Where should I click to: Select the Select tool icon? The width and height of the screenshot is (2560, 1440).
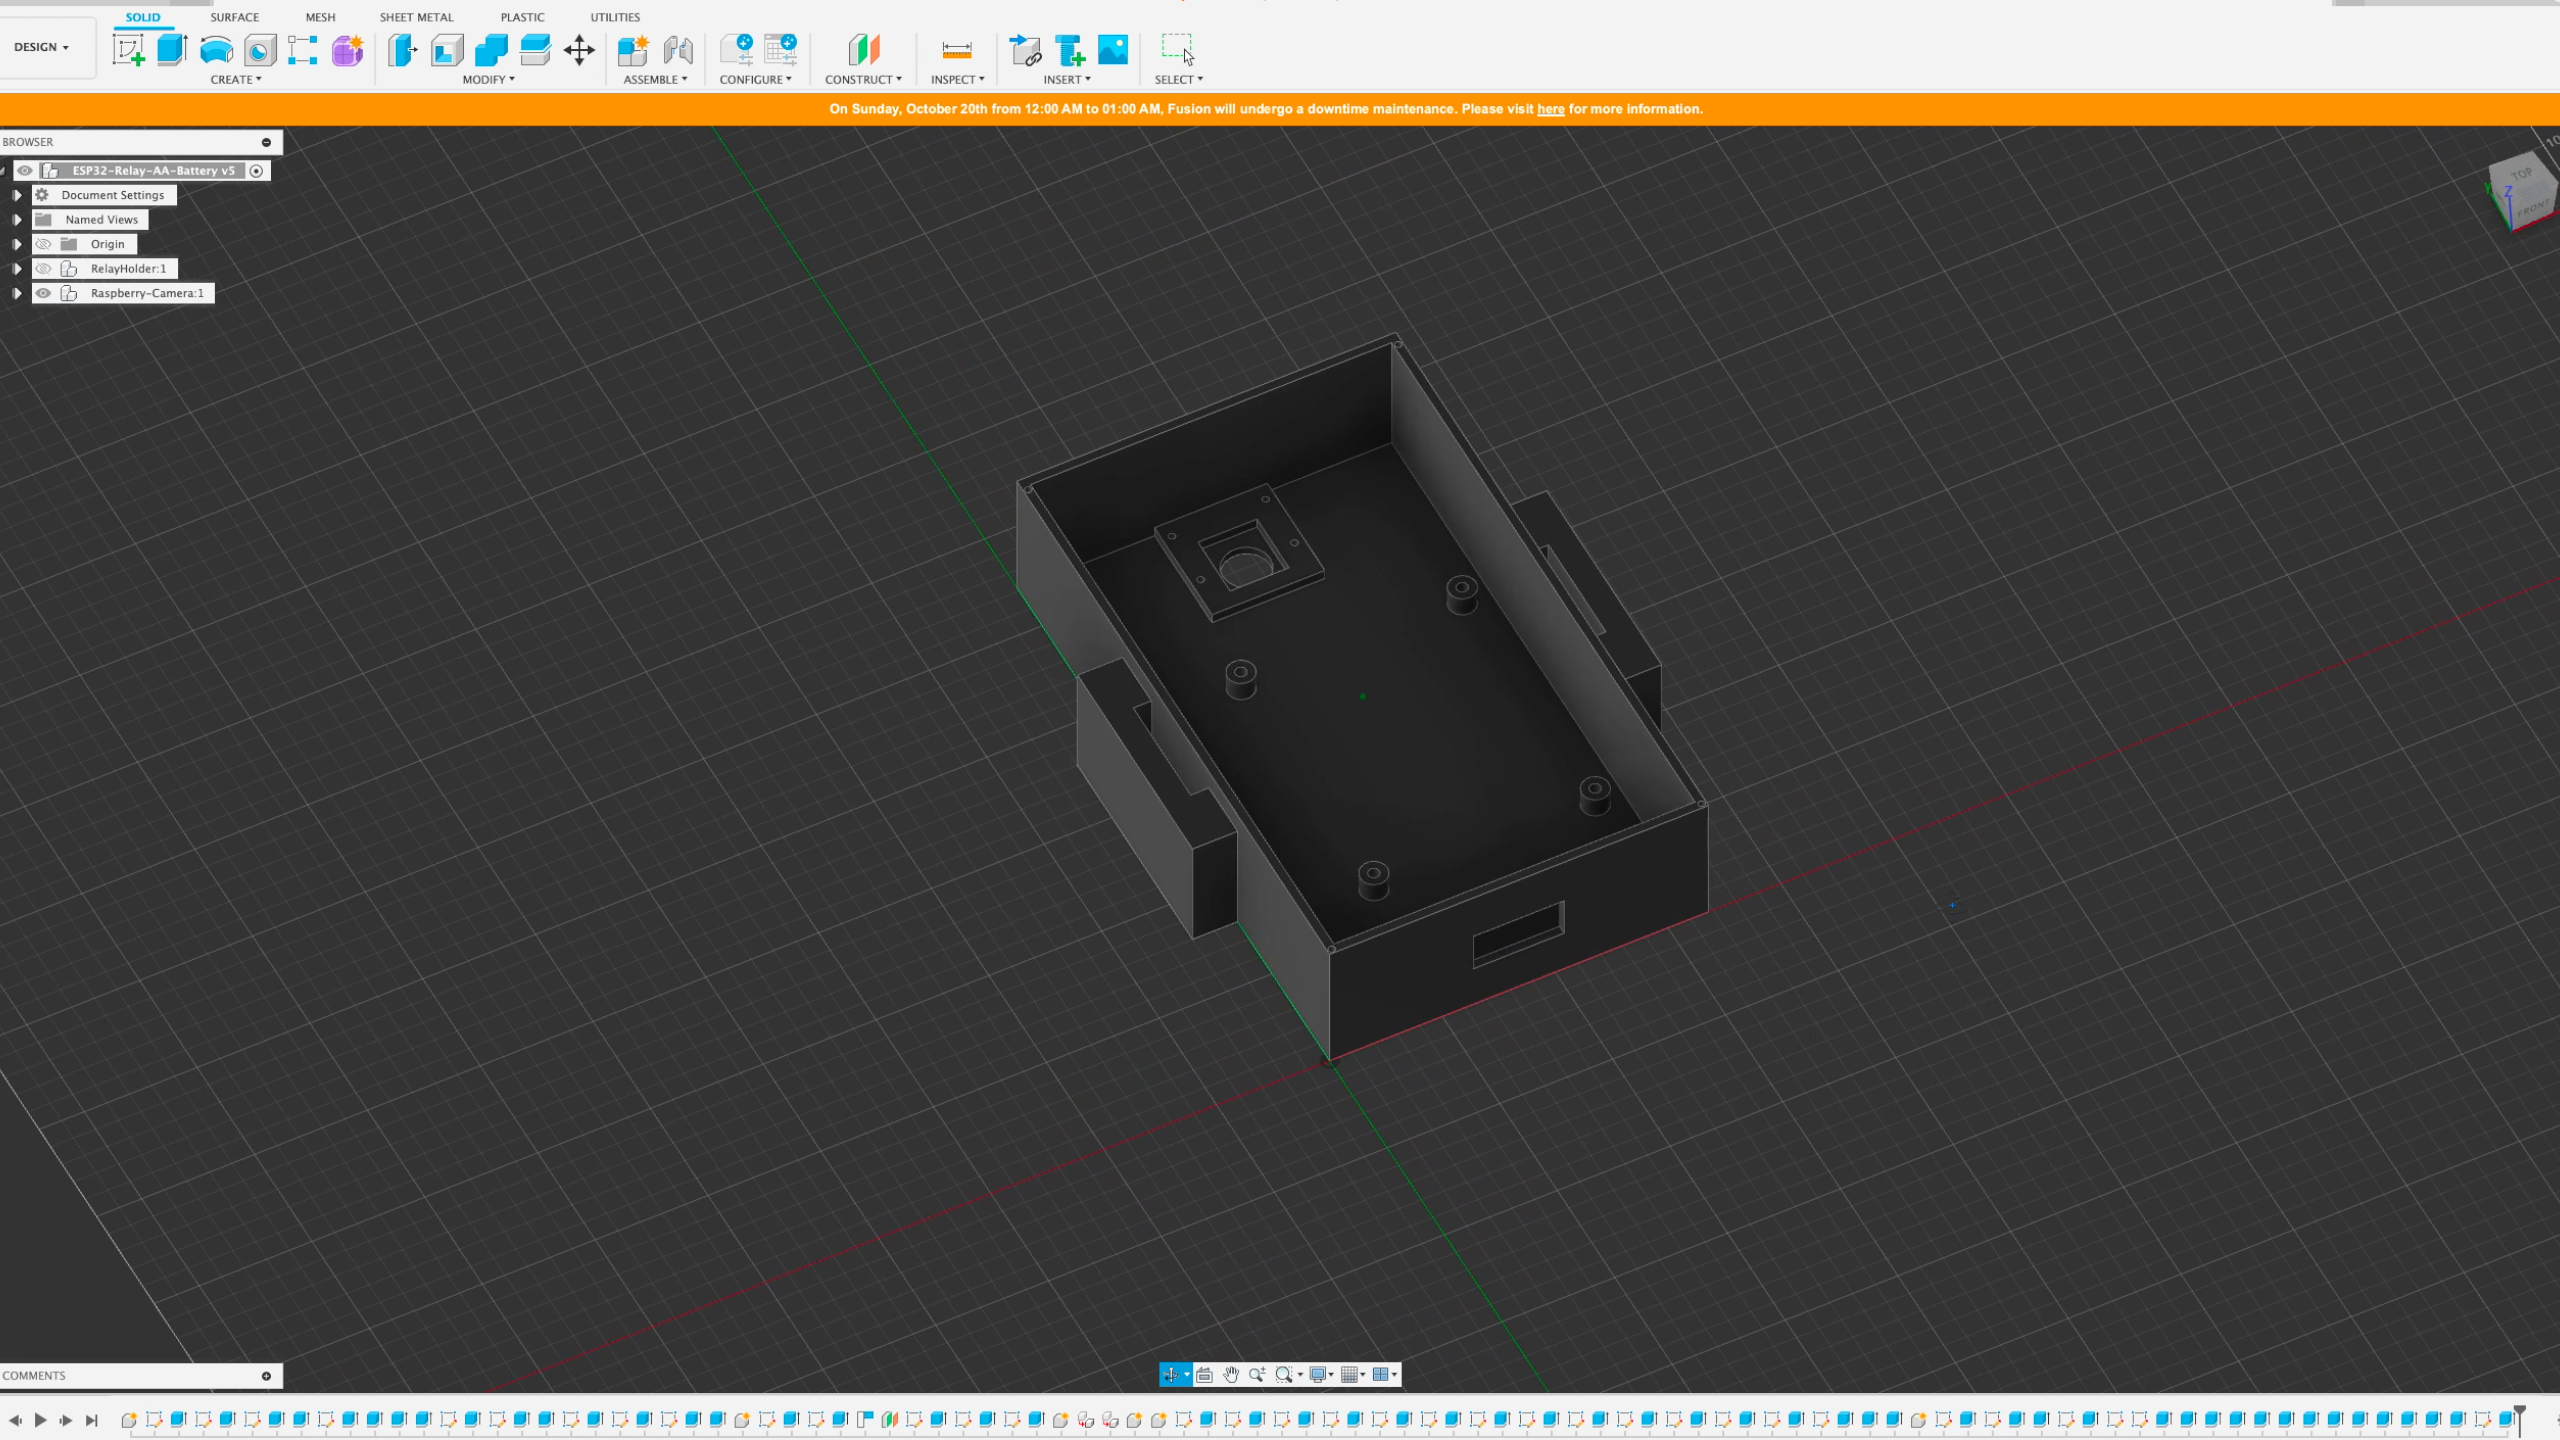1178,47
